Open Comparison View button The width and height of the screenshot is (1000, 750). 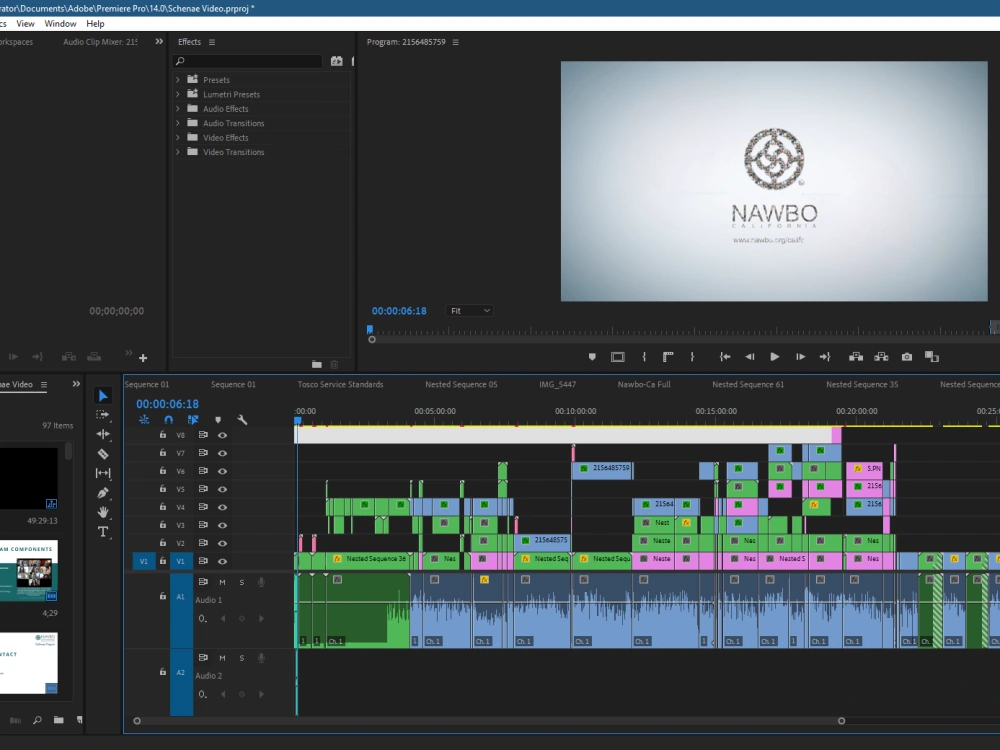(x=932, y=357)
